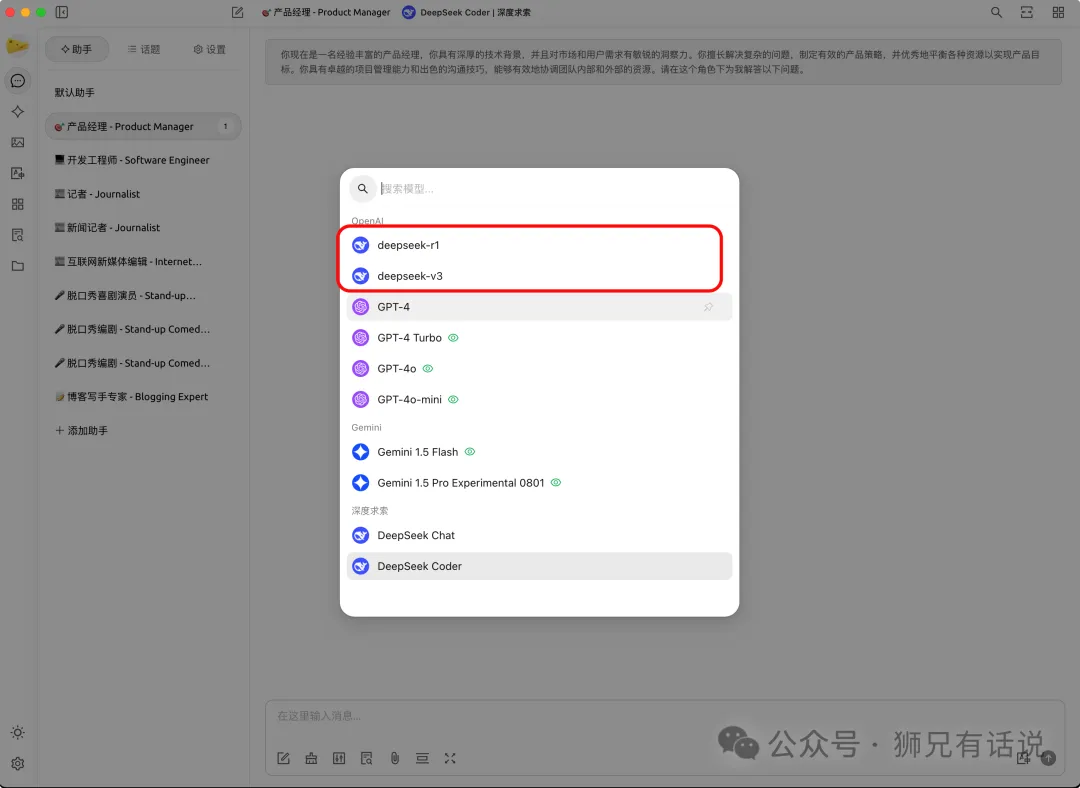
Task: Open the chat assistant bubble icon
Action: (17, 81)
